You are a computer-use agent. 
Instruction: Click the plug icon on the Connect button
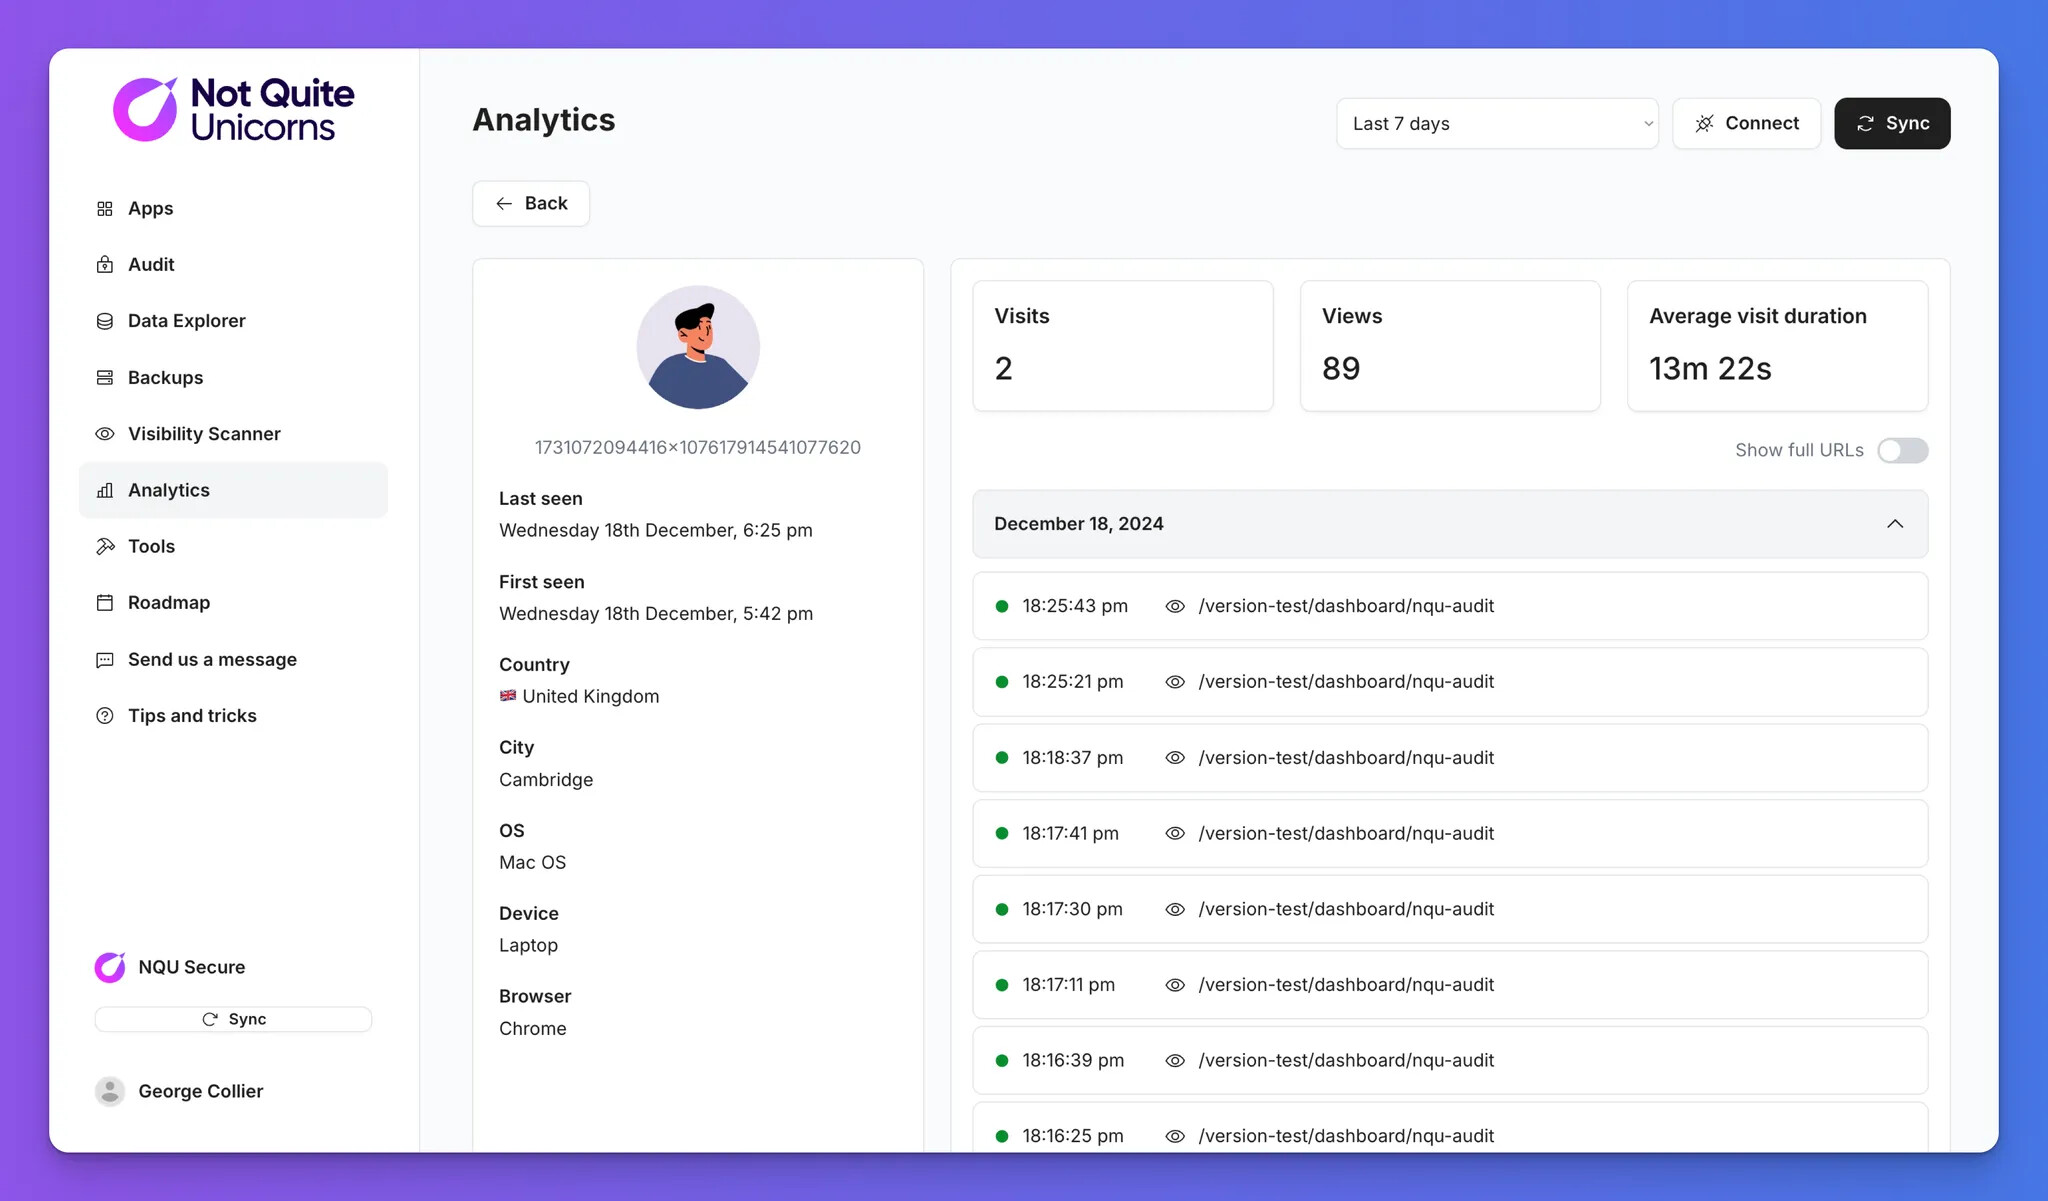(1705, 123)
